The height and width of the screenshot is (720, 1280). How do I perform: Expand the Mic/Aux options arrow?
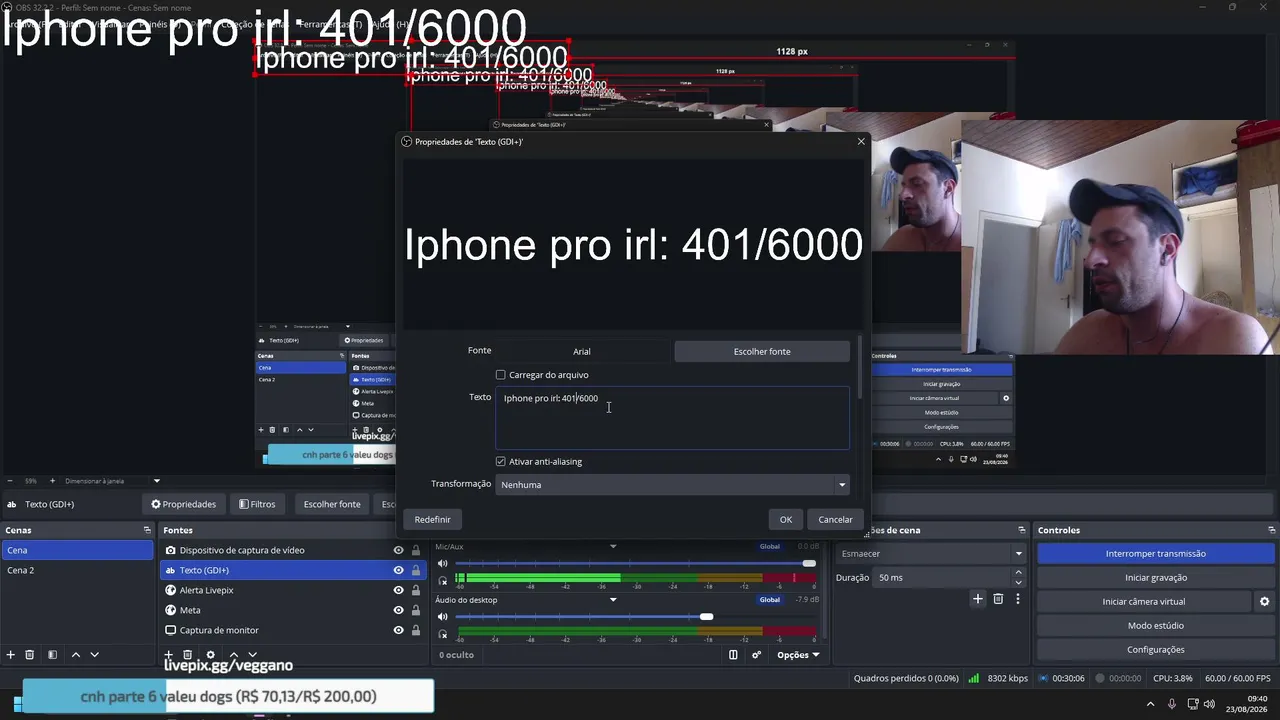613,547
